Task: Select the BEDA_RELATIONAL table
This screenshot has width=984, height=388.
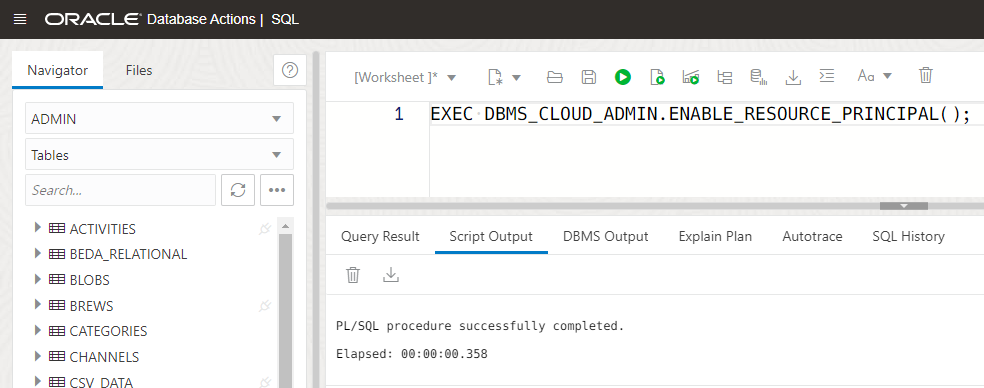Action: pos(129,254)
